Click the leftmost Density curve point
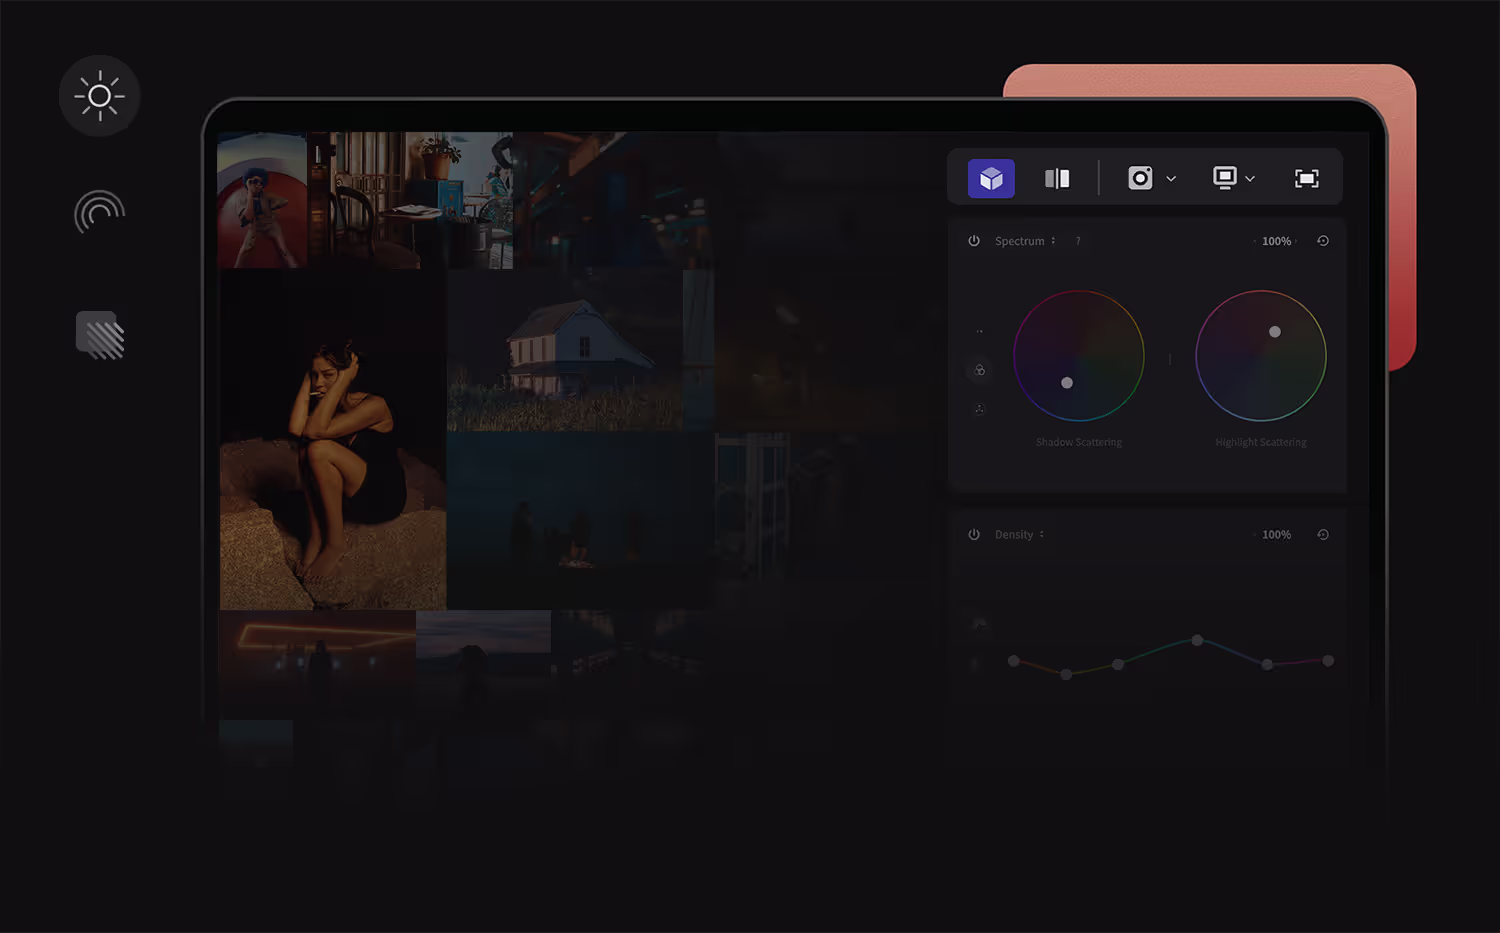 1014,661
